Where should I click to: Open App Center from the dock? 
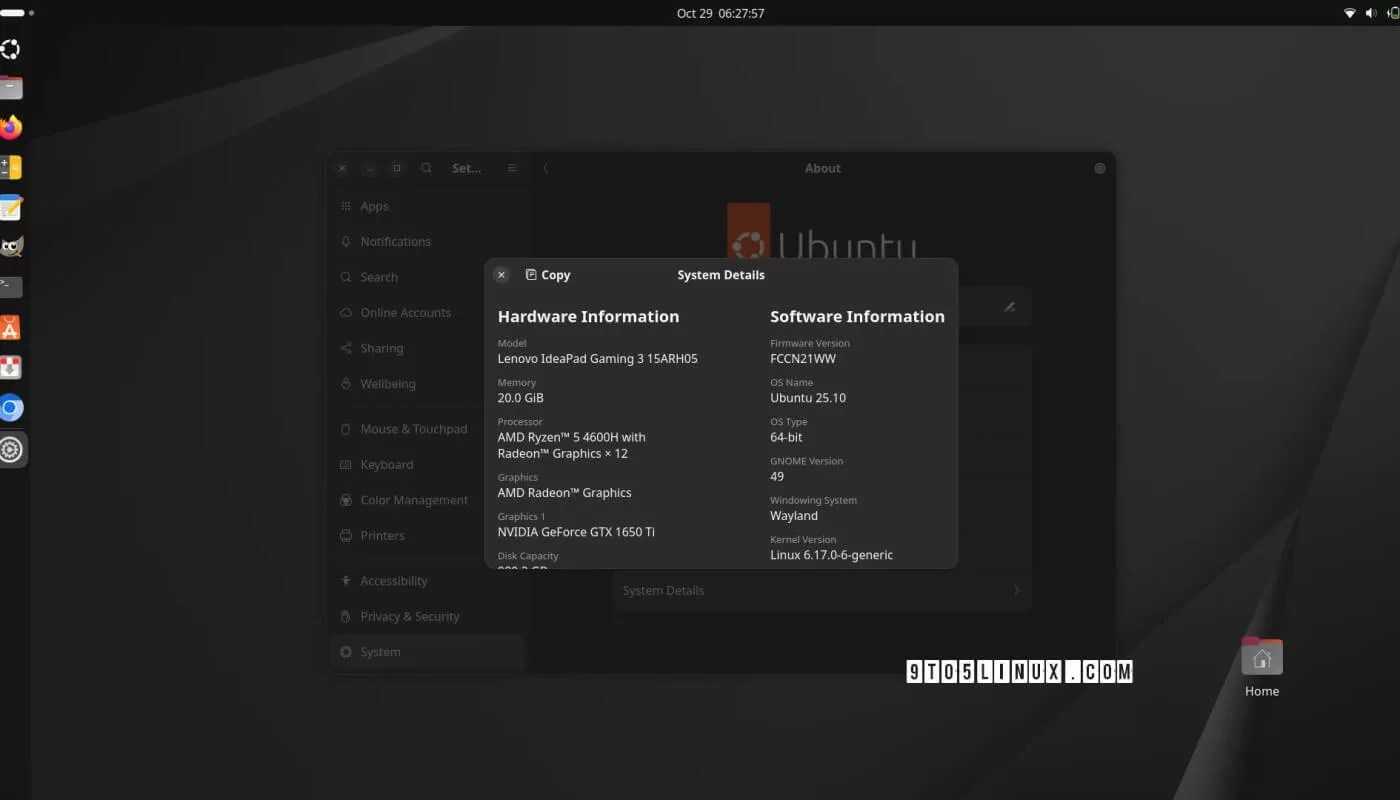11,328
